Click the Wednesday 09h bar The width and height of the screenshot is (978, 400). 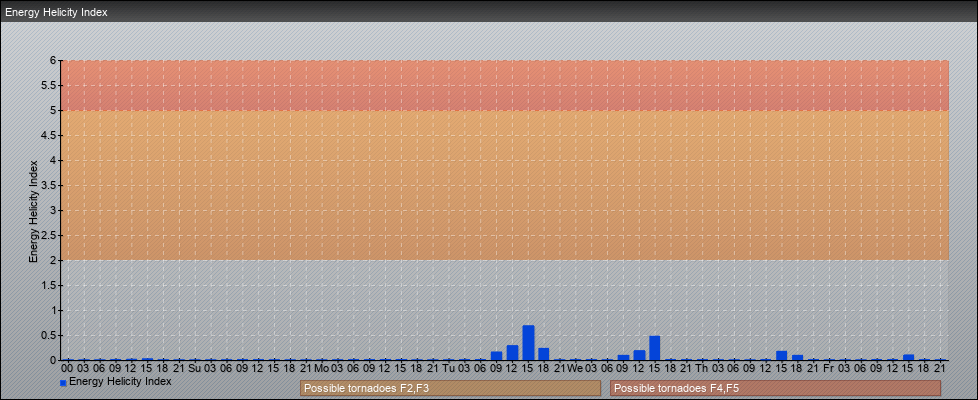coord(623,358)
